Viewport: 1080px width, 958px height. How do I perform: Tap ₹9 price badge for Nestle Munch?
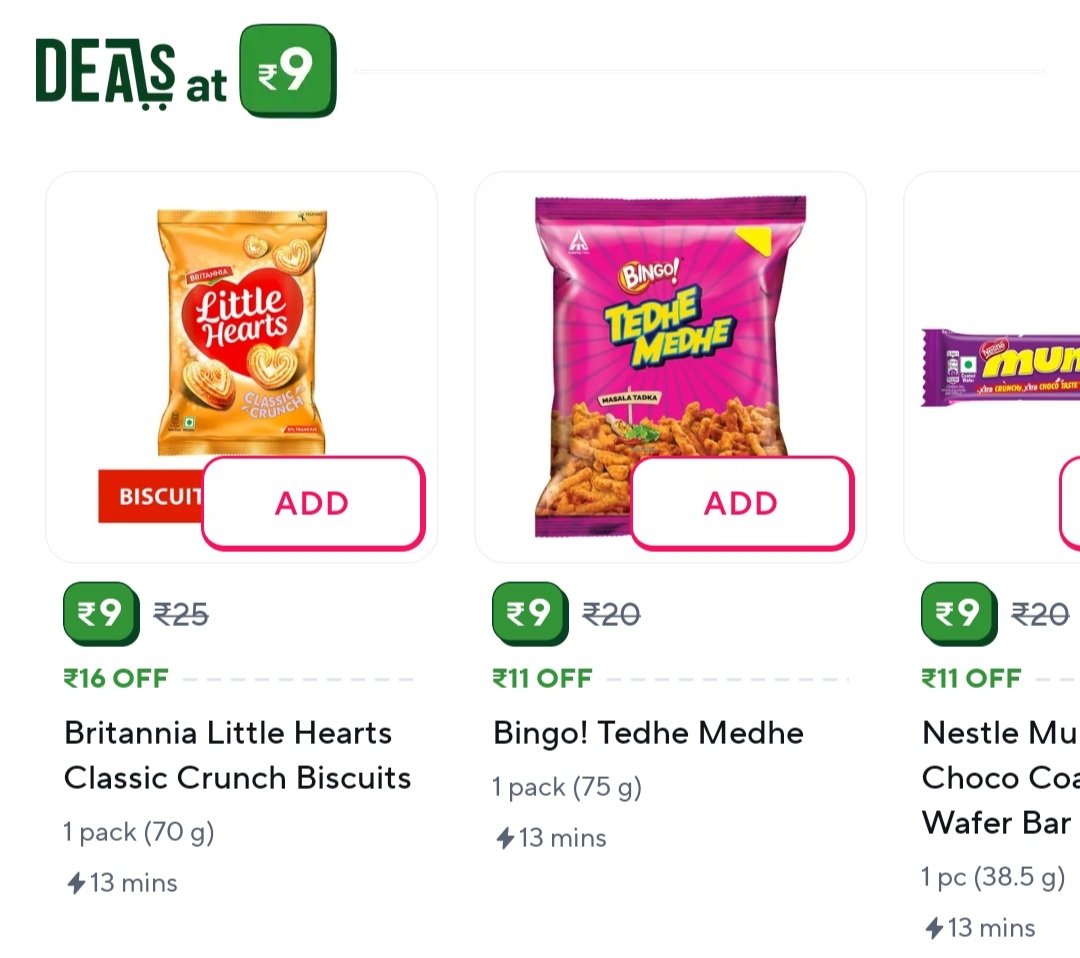pyautogui.click(x=957, y=613)
